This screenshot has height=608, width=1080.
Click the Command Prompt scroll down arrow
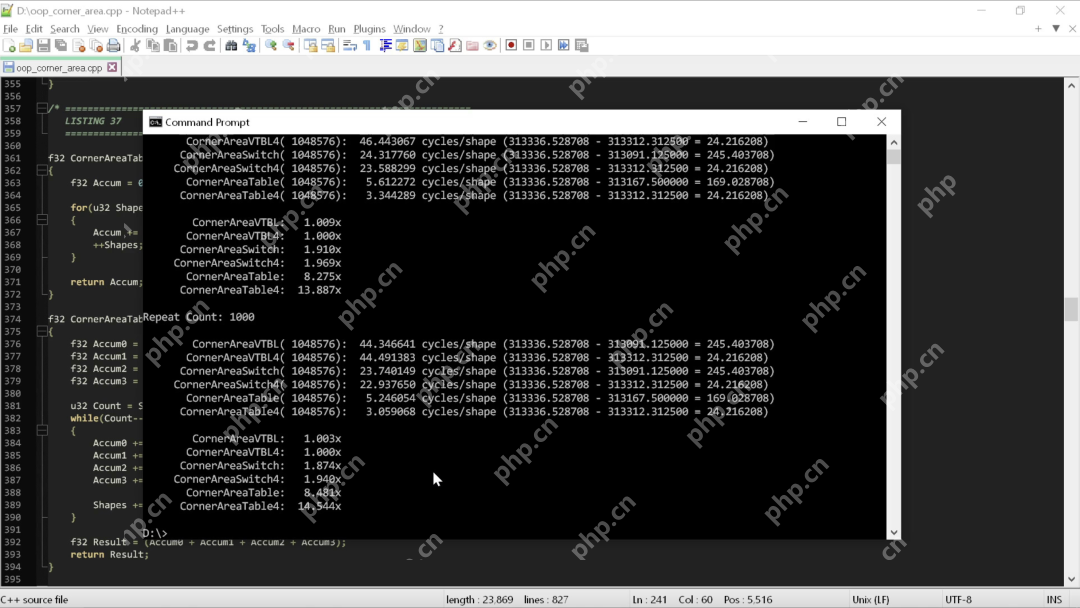893,533
